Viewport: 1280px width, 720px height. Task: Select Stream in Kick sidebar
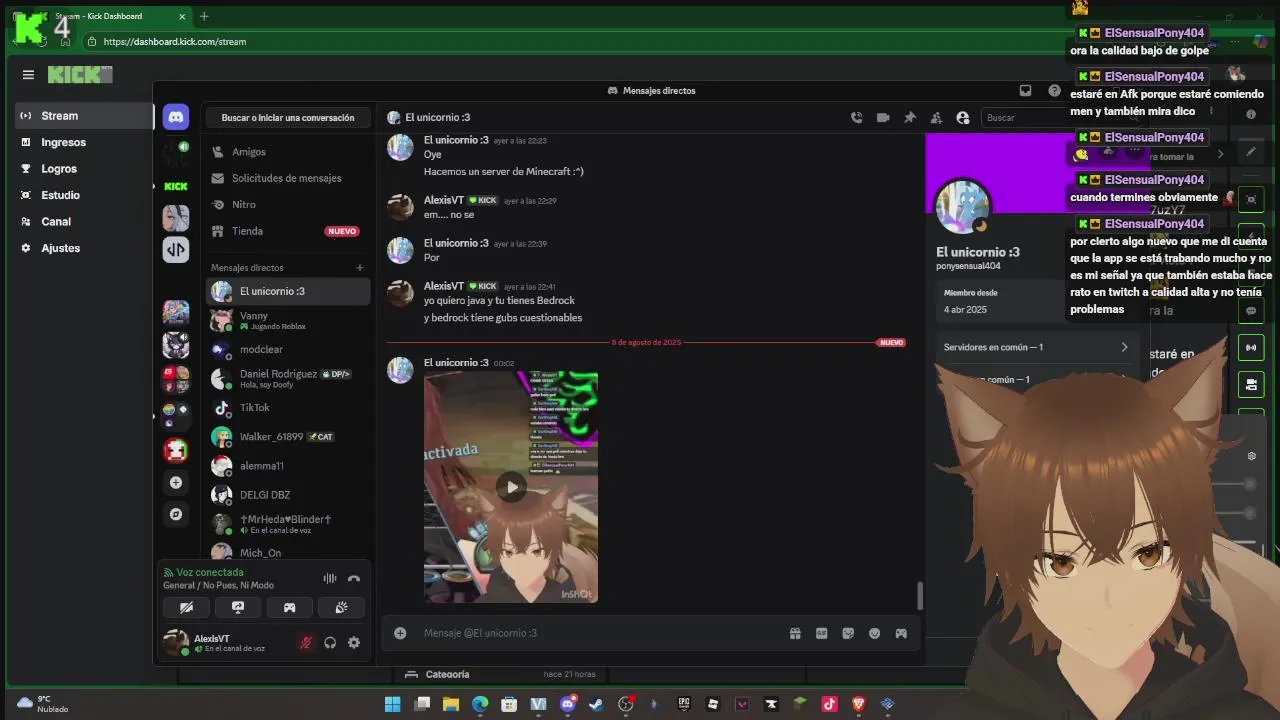coord(83,116)
